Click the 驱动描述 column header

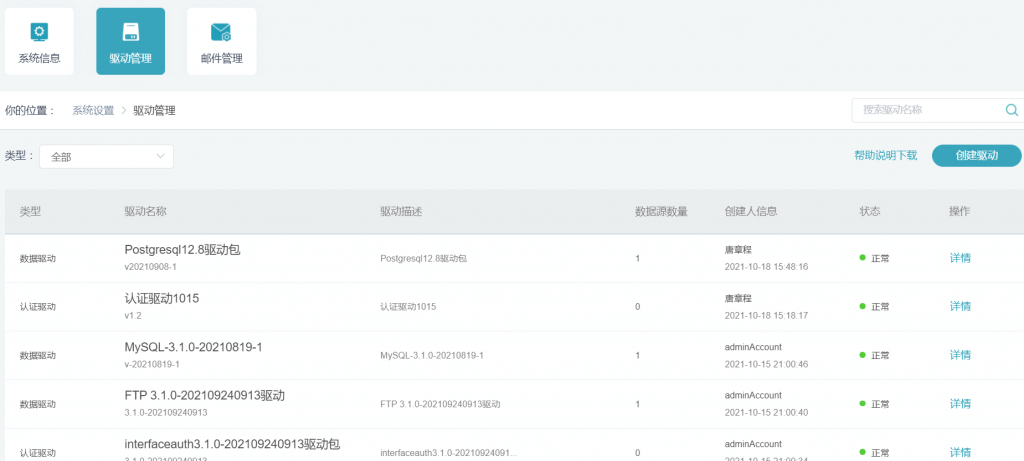pyautogui.click(x=401, y=212)
